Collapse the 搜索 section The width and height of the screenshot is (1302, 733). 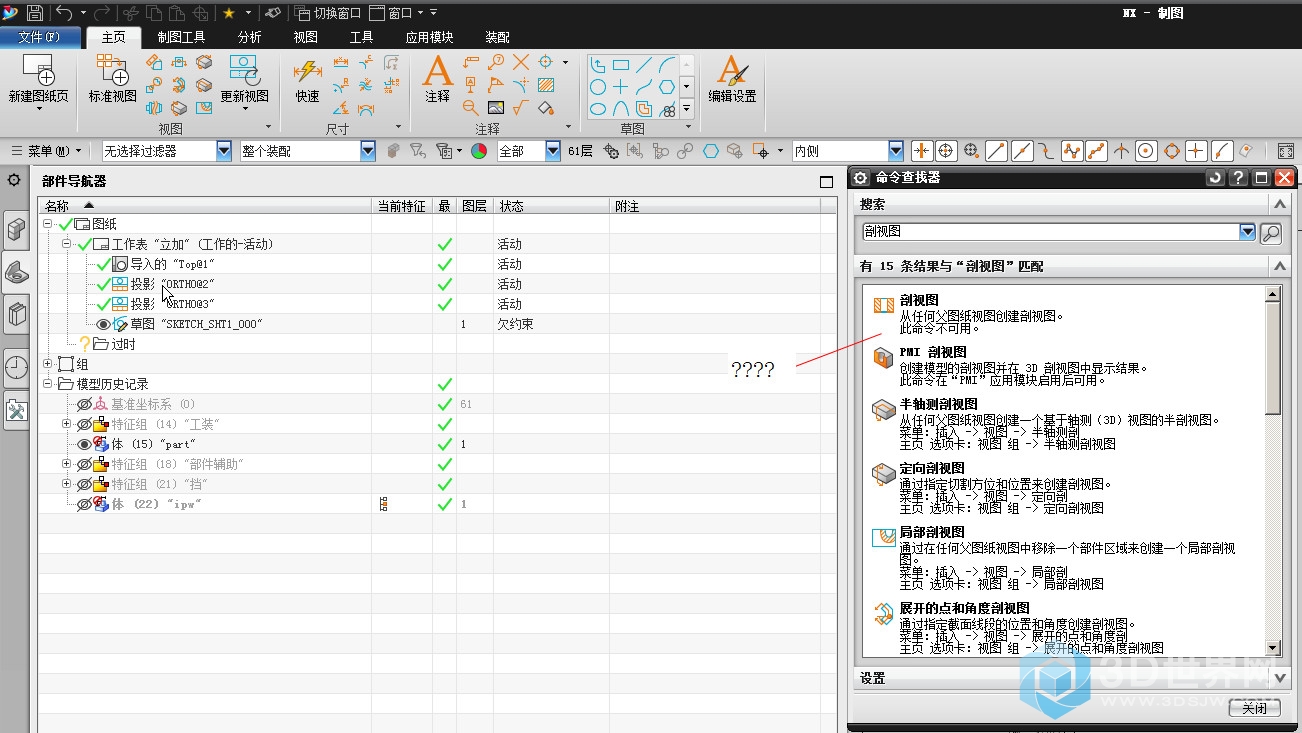[x=1278, y=204]
